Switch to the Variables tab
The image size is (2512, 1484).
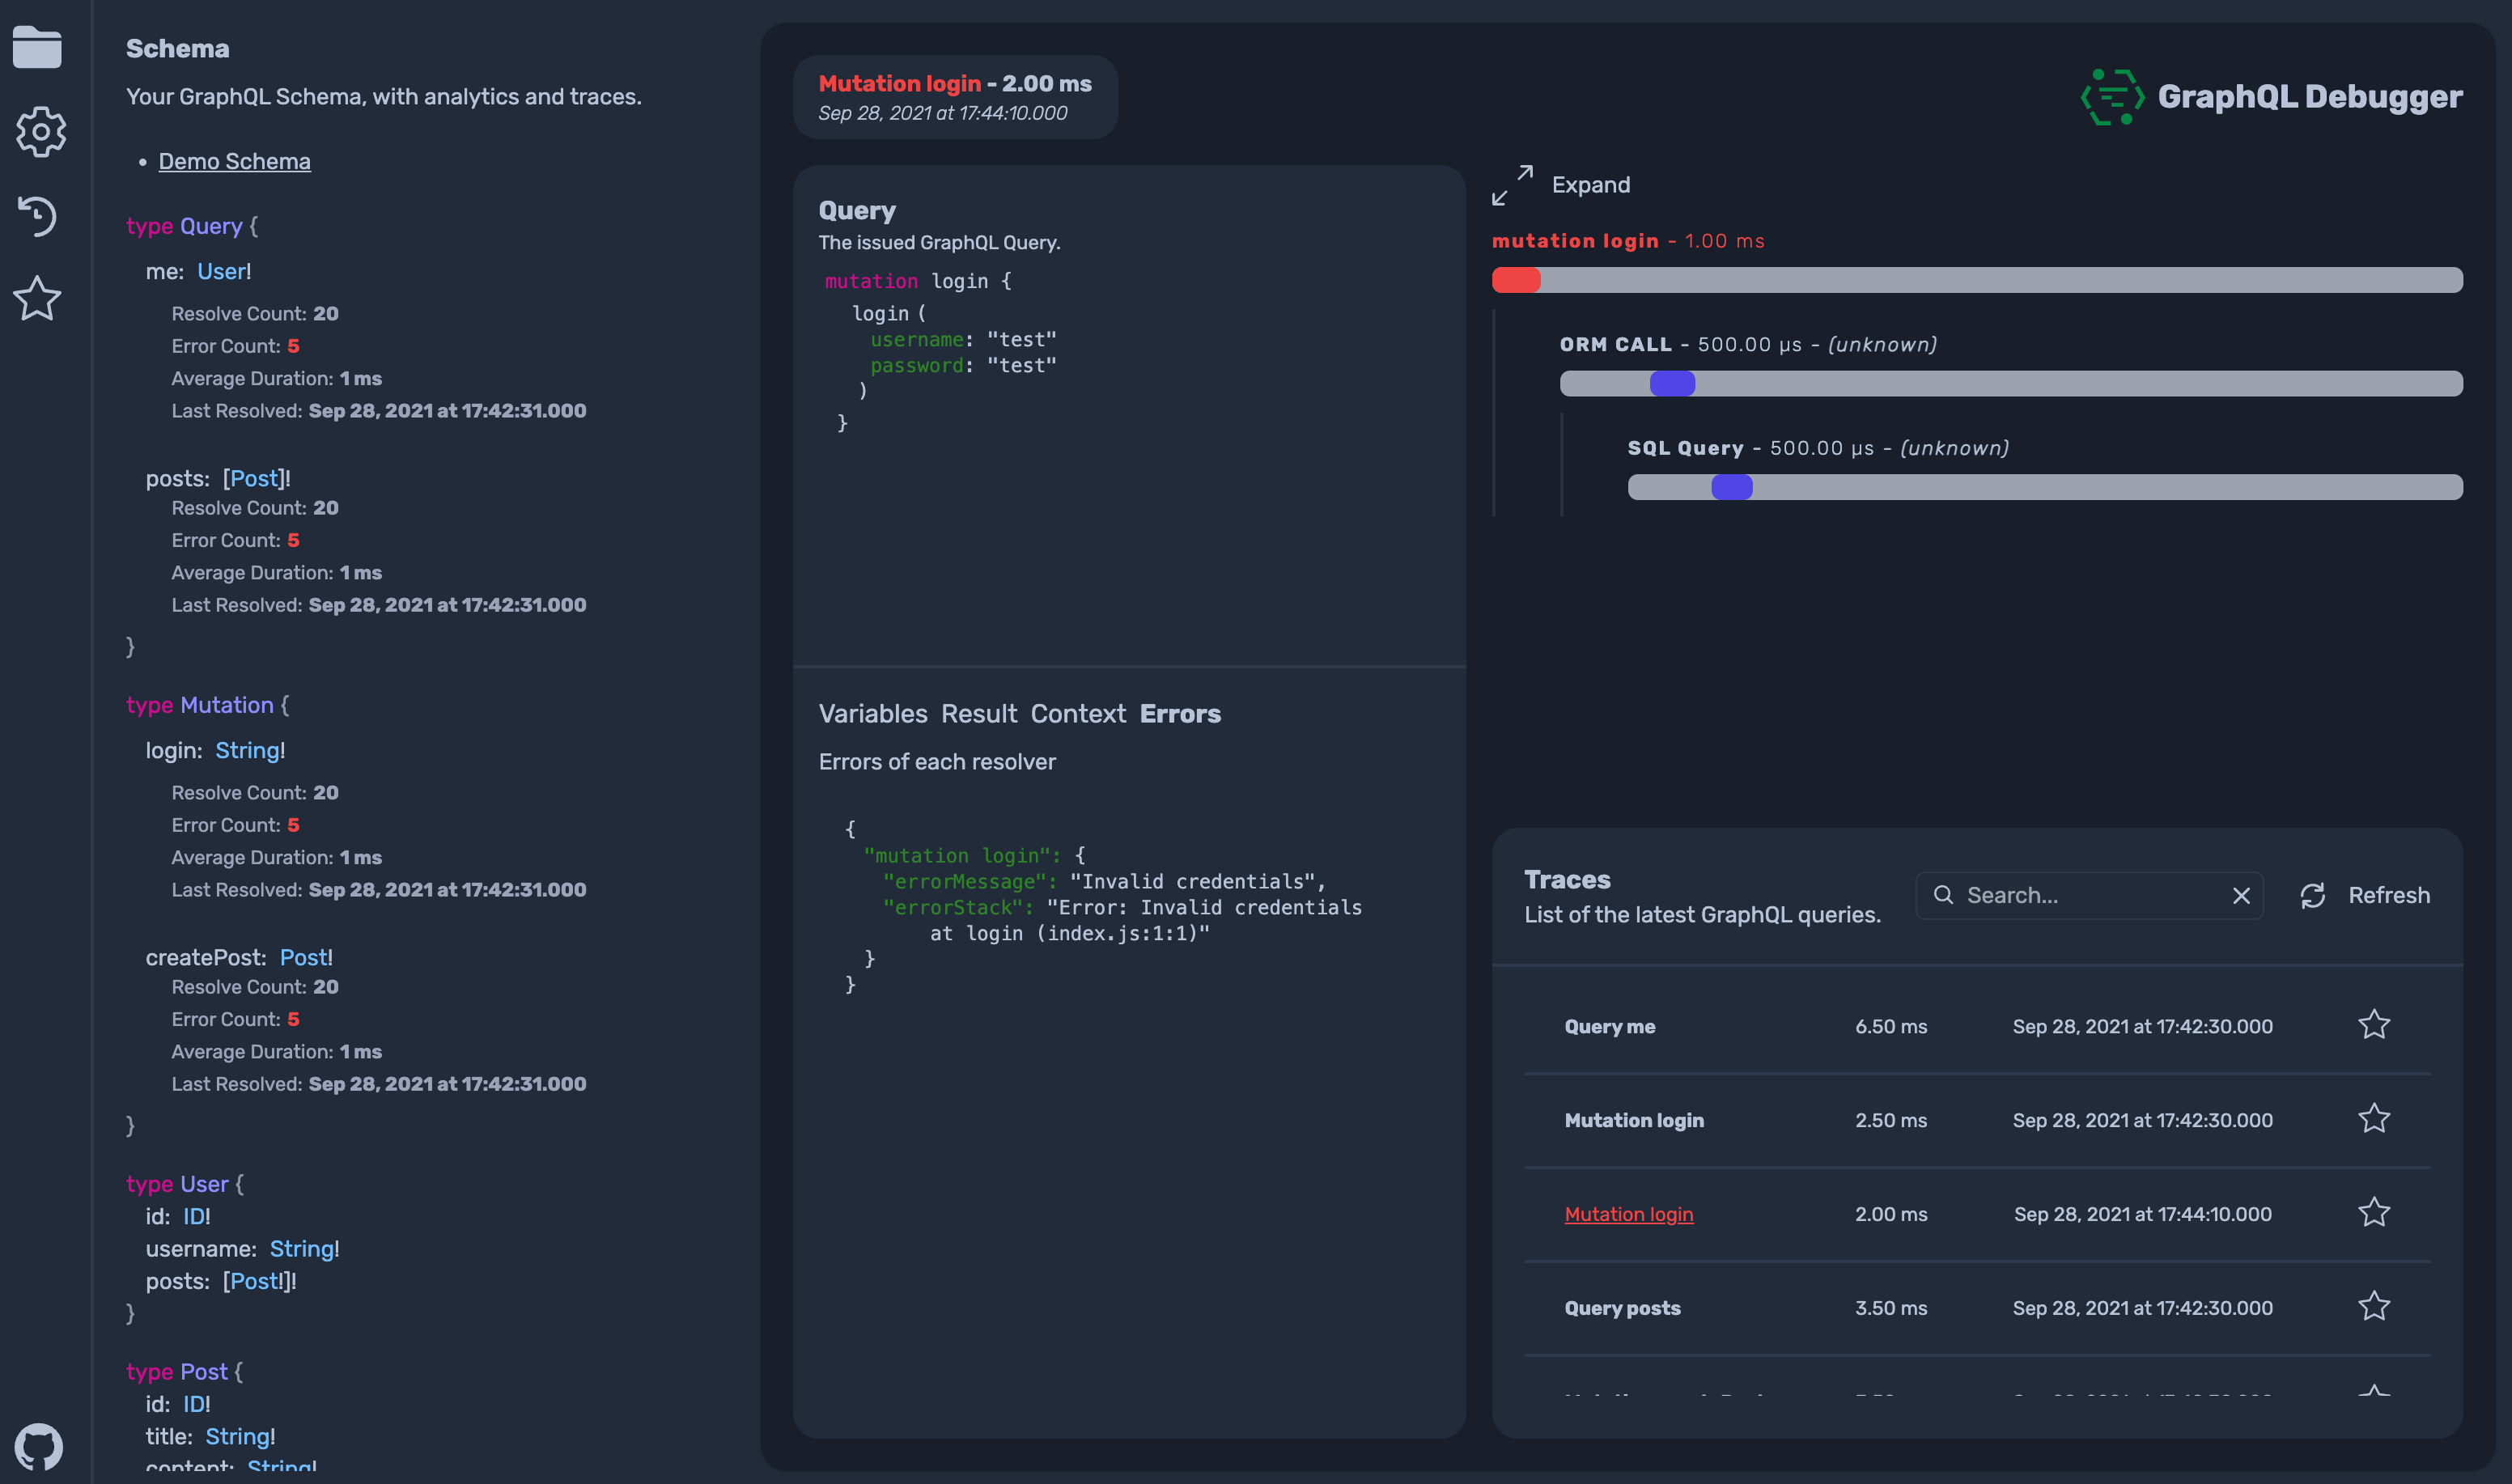(x=873, y=714)
